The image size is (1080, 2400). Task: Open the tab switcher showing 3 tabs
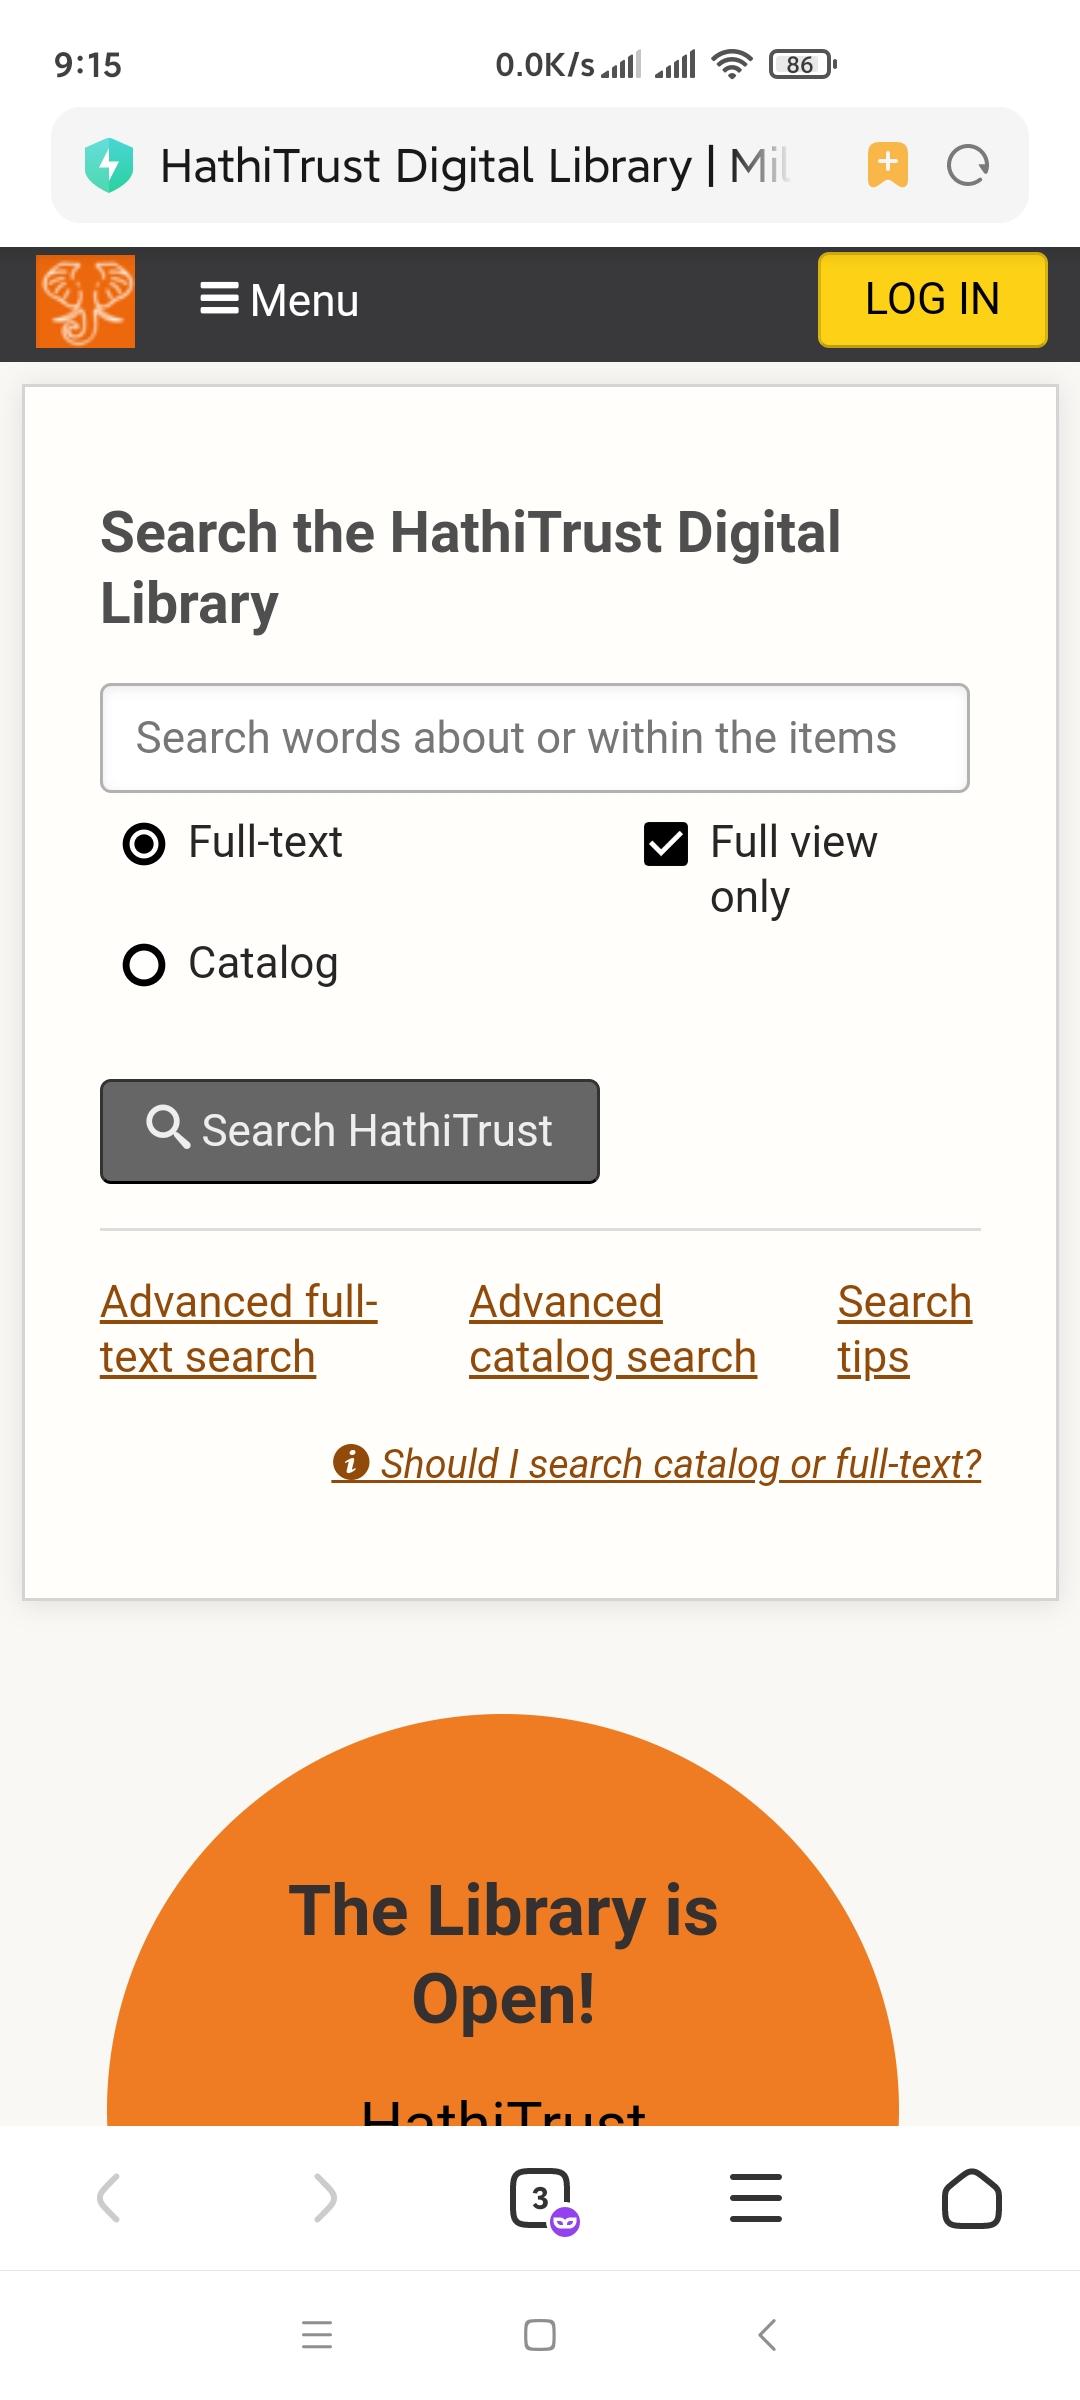(x=541, y=2198)
